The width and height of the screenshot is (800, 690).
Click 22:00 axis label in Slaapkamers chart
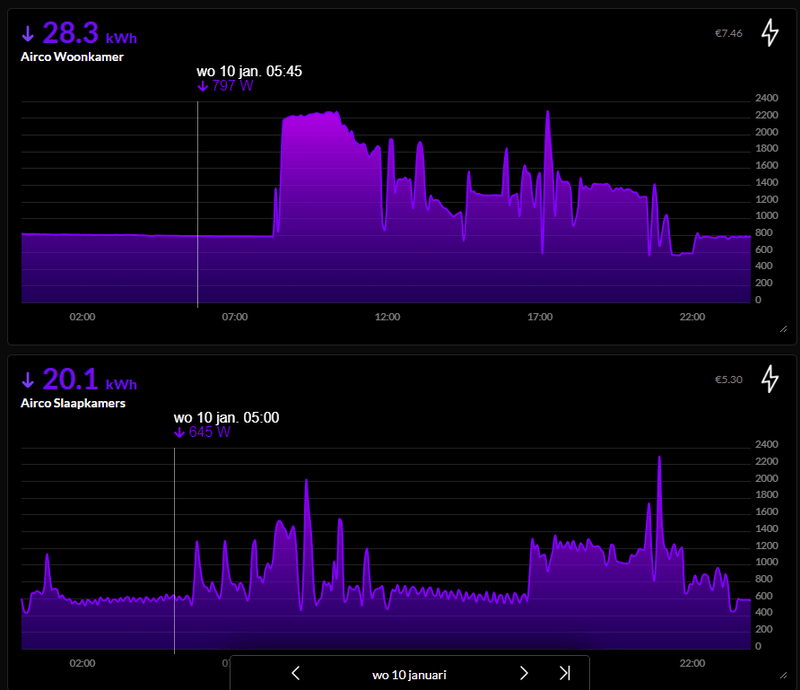[x=692, y=663]
